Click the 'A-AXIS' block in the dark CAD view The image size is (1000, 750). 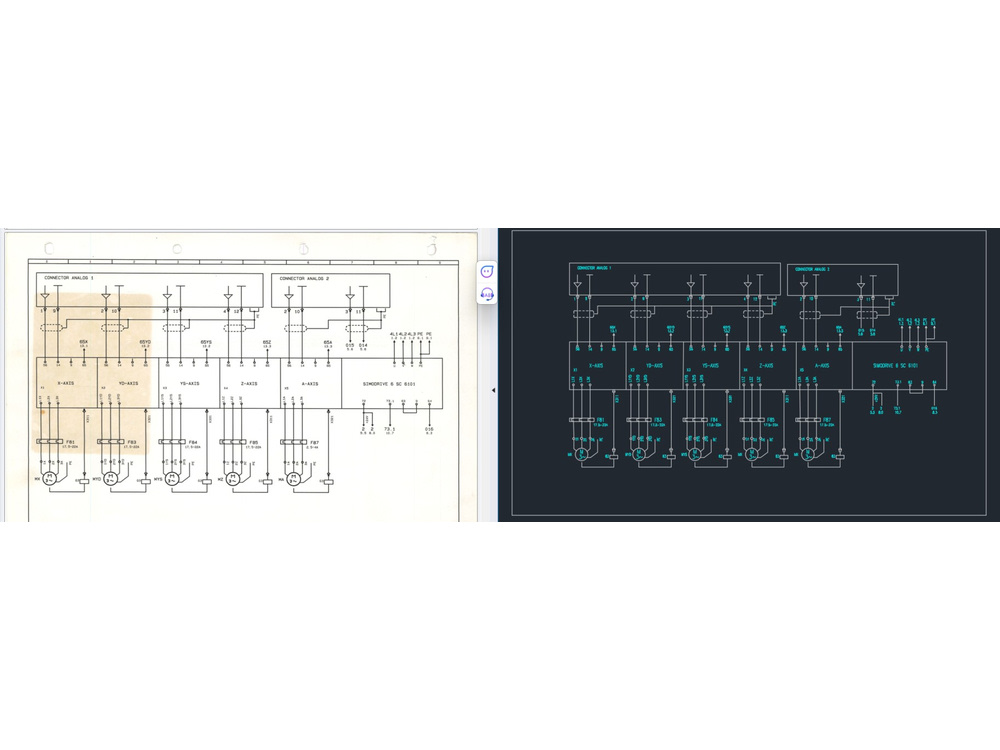823,366
